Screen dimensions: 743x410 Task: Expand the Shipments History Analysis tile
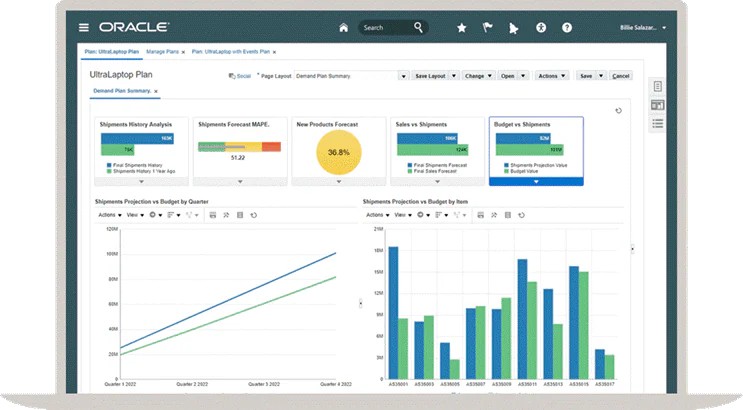pyautogui.click(x=141, y=182)
